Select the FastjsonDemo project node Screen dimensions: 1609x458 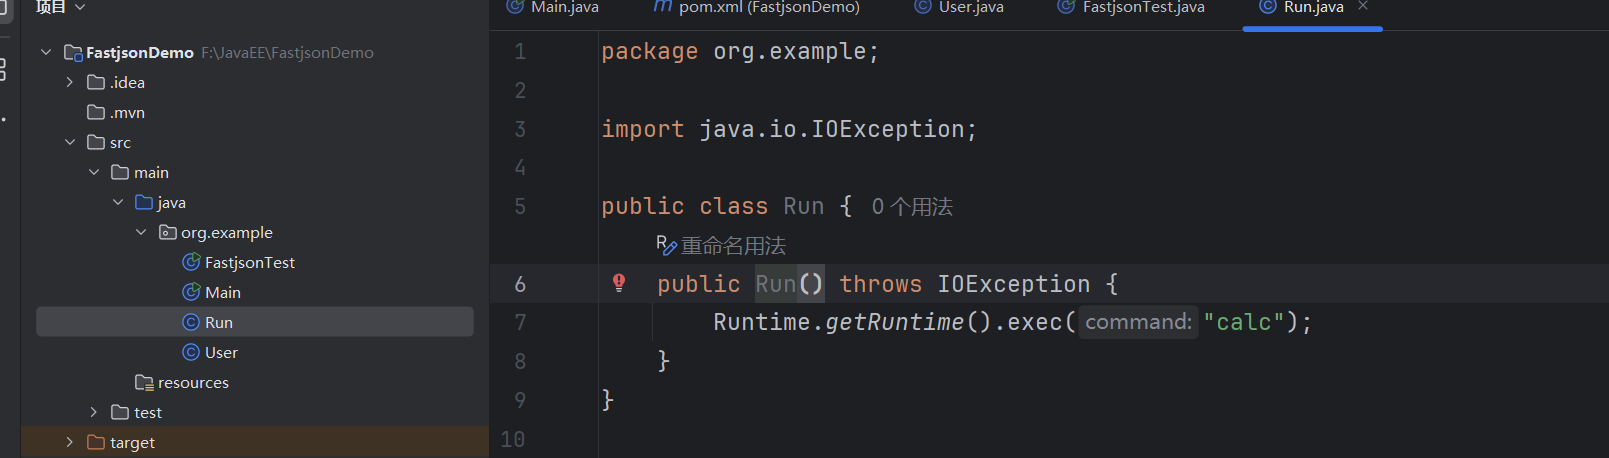pyautogui.click(x=140, y=52)
